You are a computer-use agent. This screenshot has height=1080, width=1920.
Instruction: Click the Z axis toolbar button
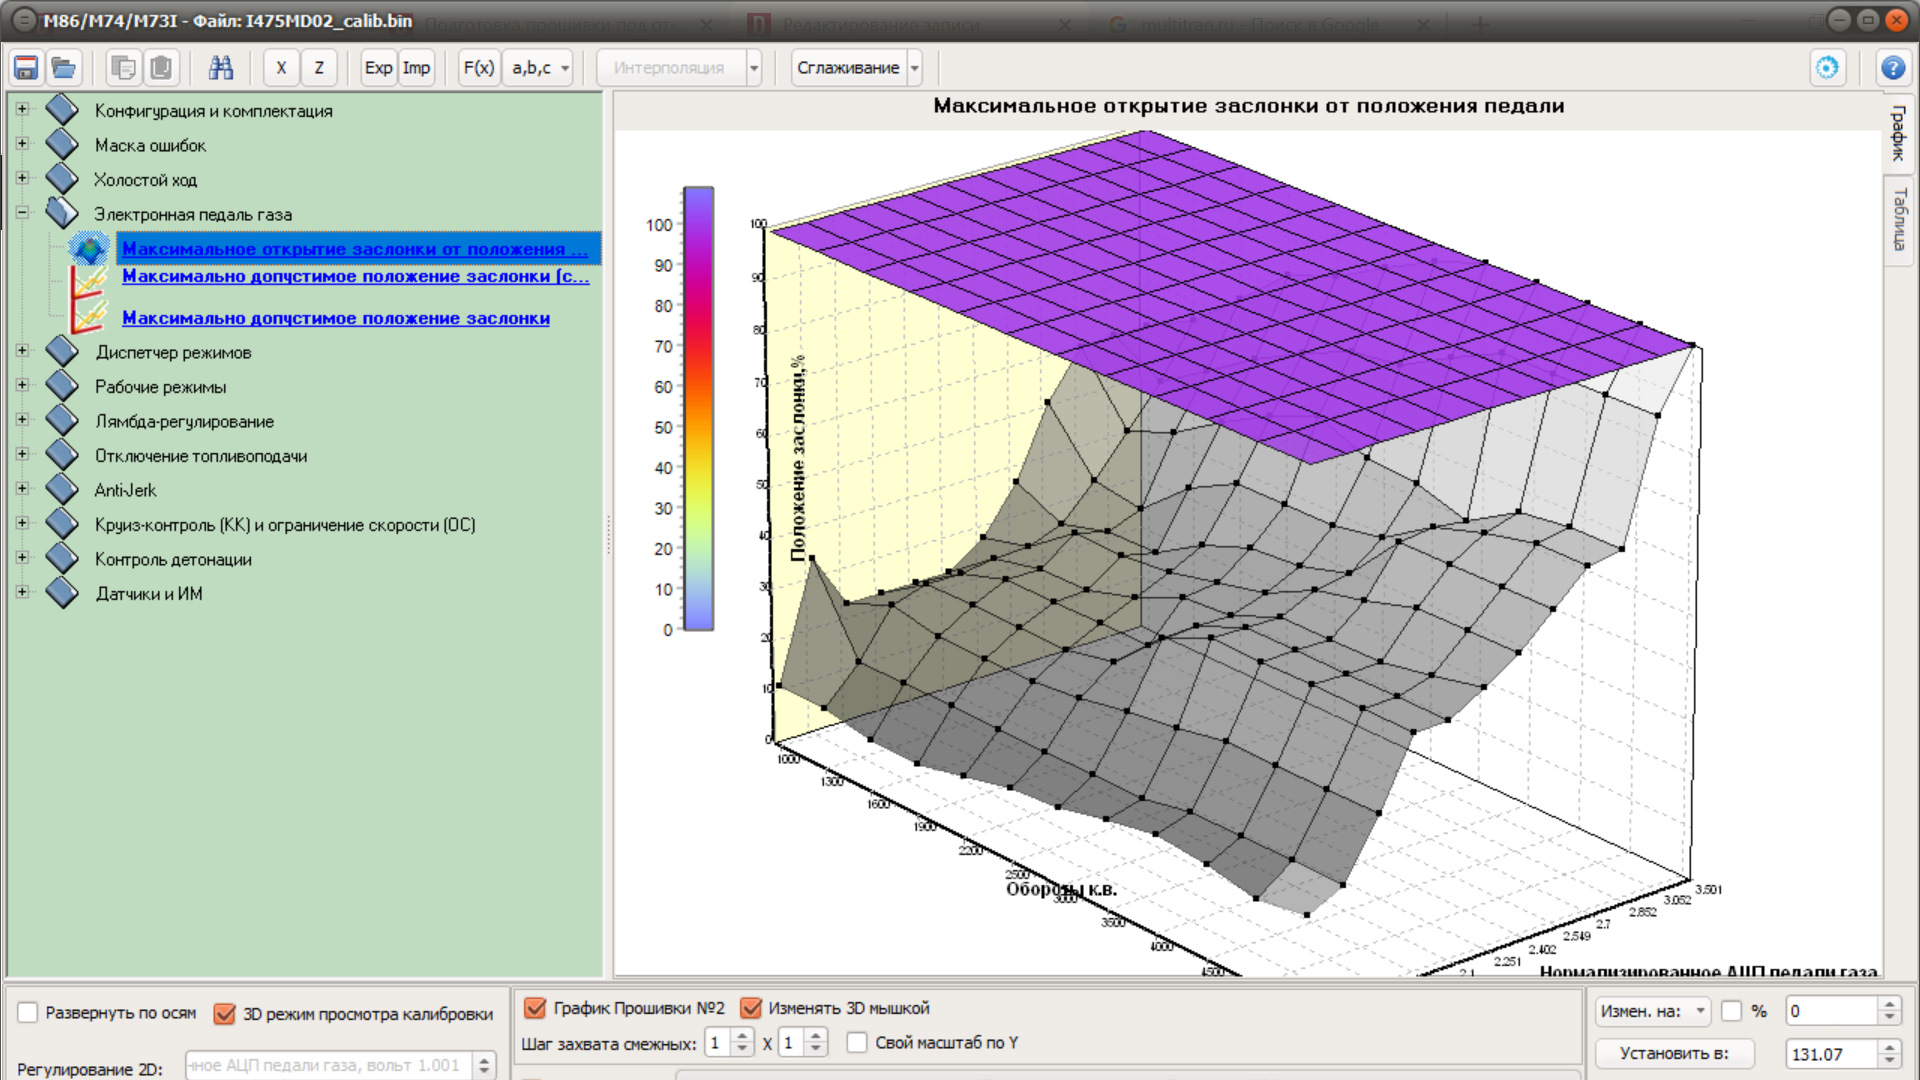pos(319,68)
